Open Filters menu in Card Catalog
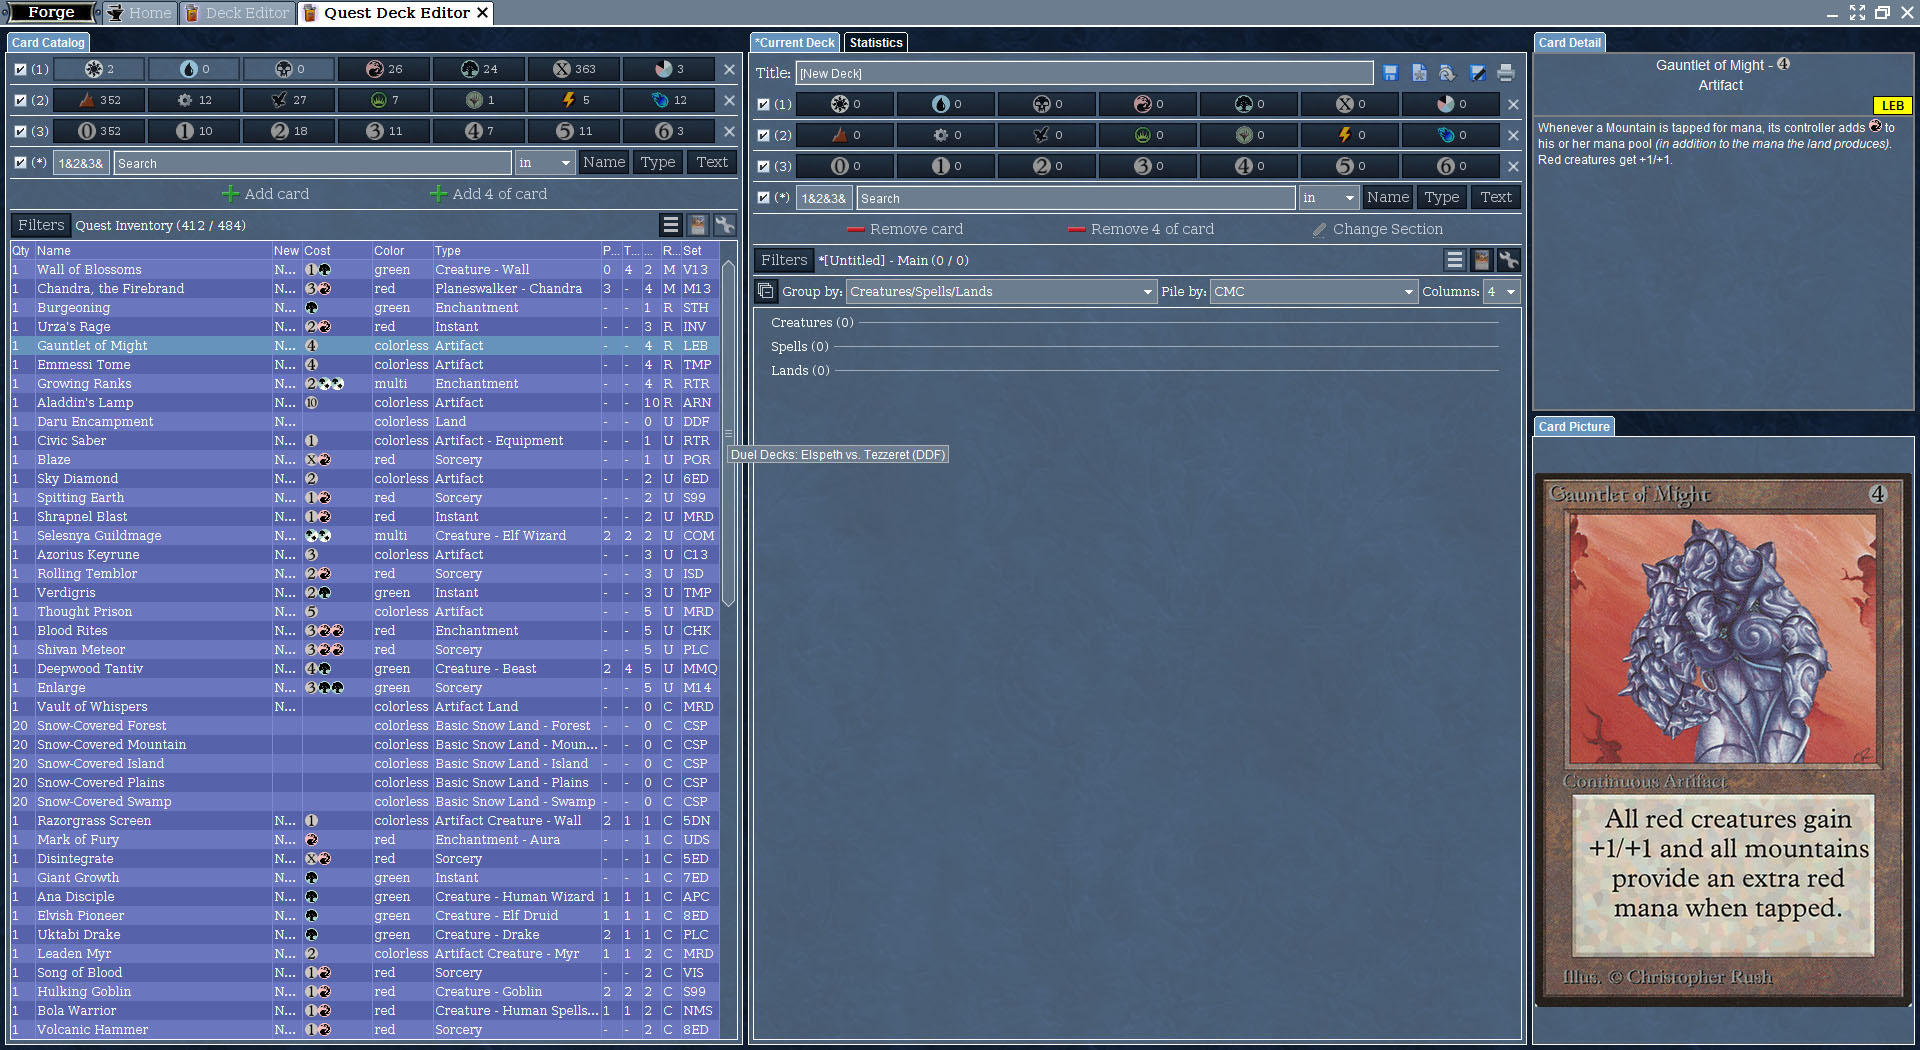Image resolution: width=1920 pixels, height=1050 pixels. click(x=41, y=225)
